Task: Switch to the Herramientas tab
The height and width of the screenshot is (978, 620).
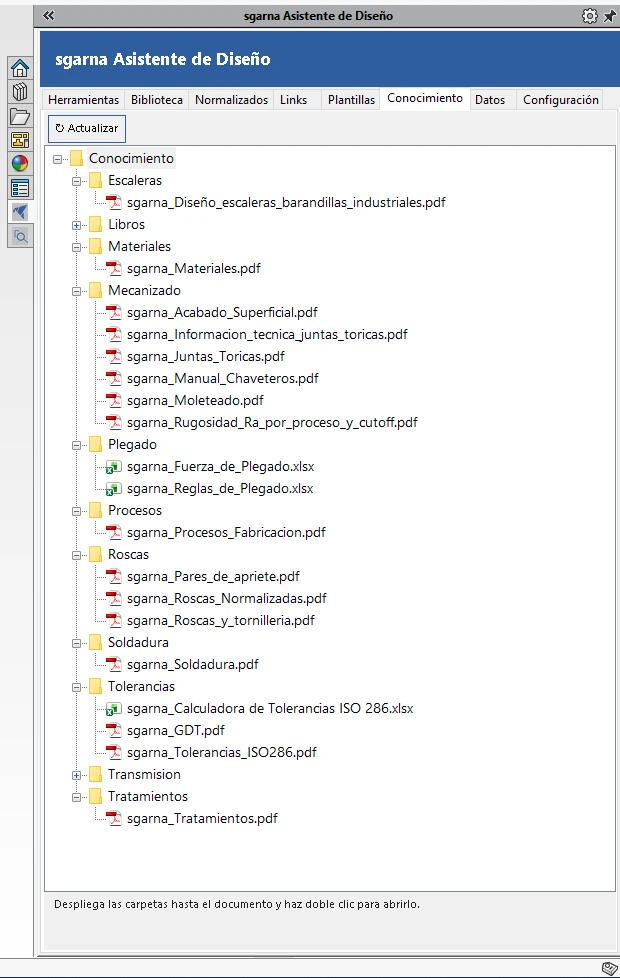Action: pyautogui.click(x=84, y=100)
